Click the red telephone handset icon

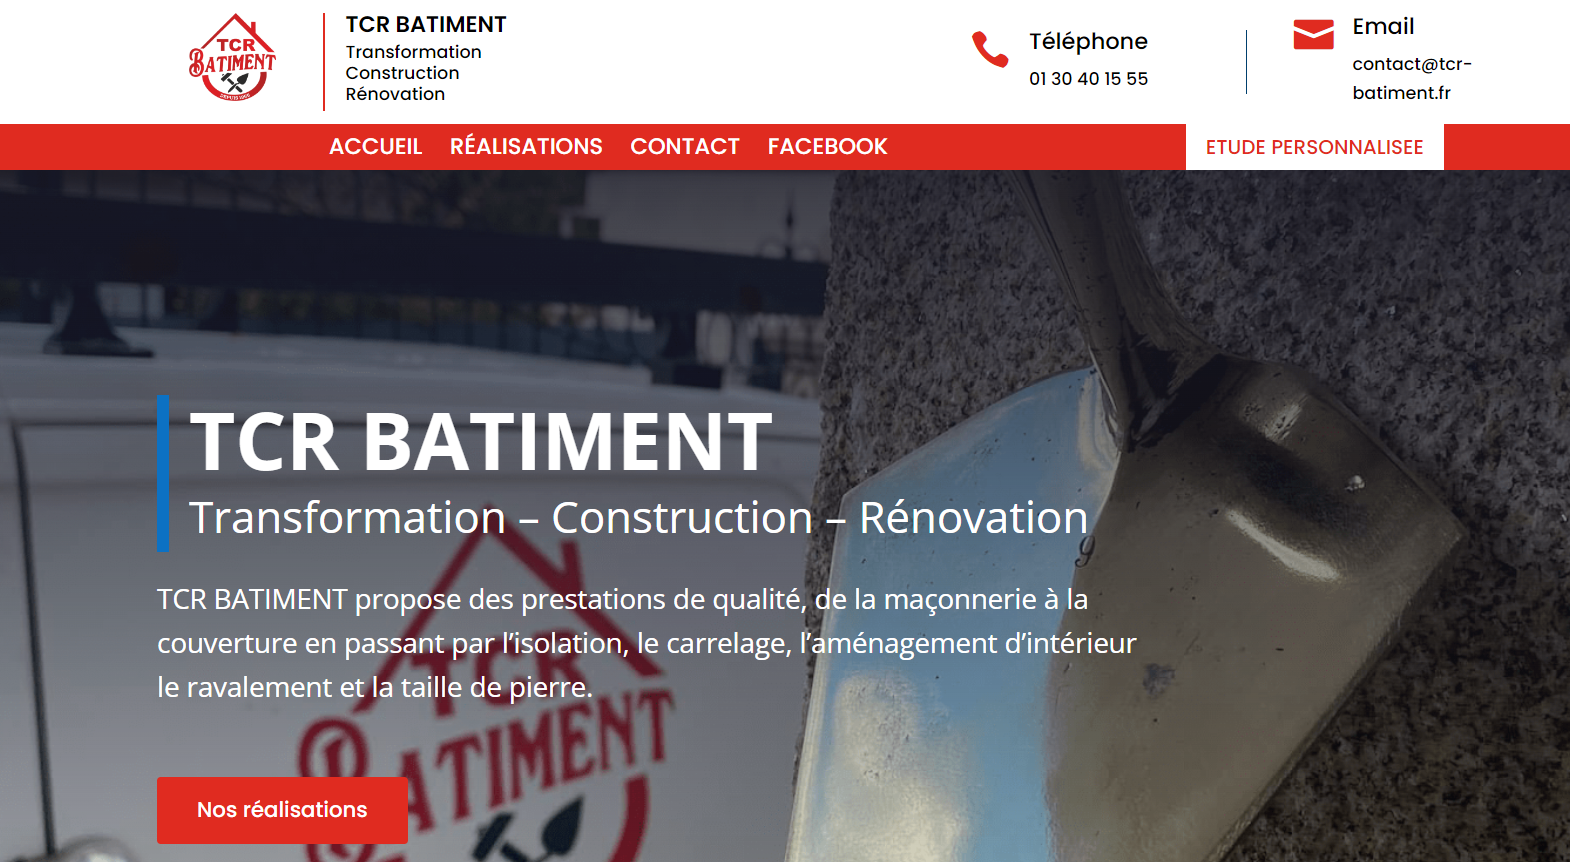click(x=990, y=49)
